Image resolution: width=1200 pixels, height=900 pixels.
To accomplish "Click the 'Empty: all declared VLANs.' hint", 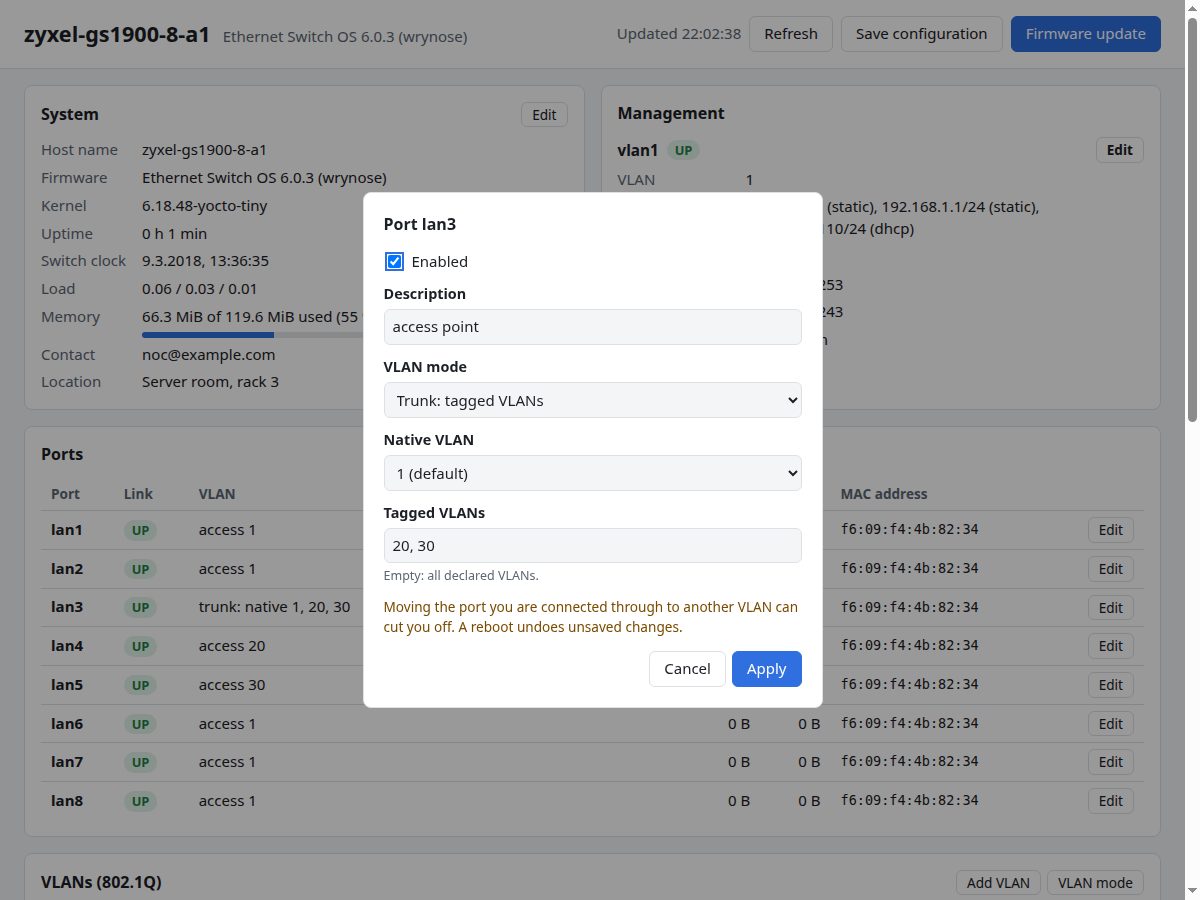I will click(x=461, y=576).
